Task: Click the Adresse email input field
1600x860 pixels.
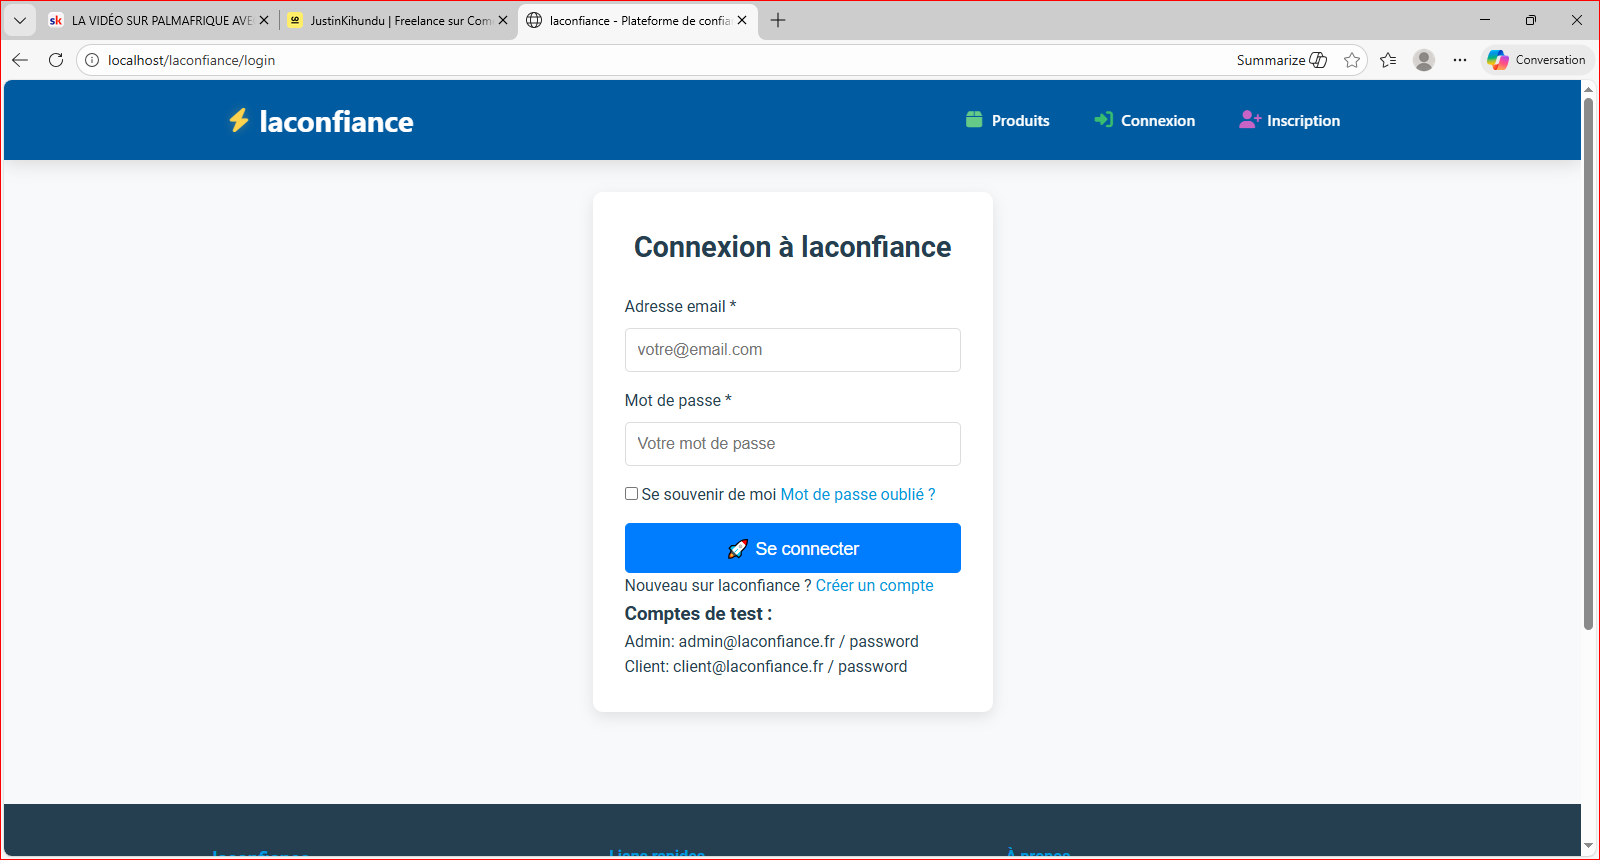Action: coord(793,350)
